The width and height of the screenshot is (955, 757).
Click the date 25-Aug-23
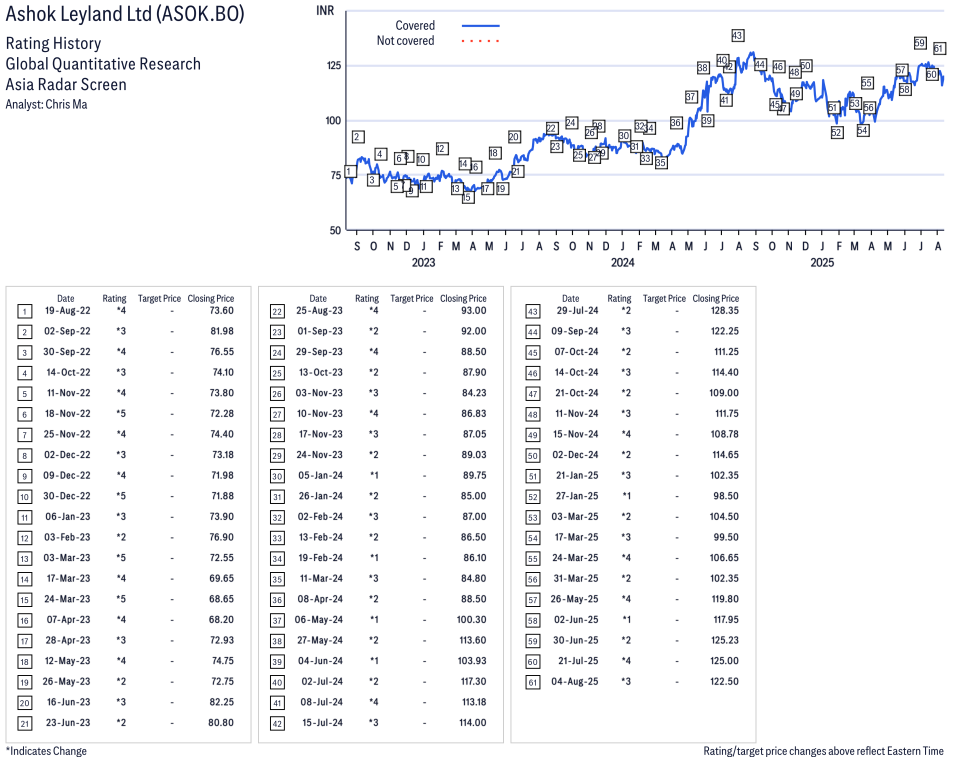tap(319, 311)
